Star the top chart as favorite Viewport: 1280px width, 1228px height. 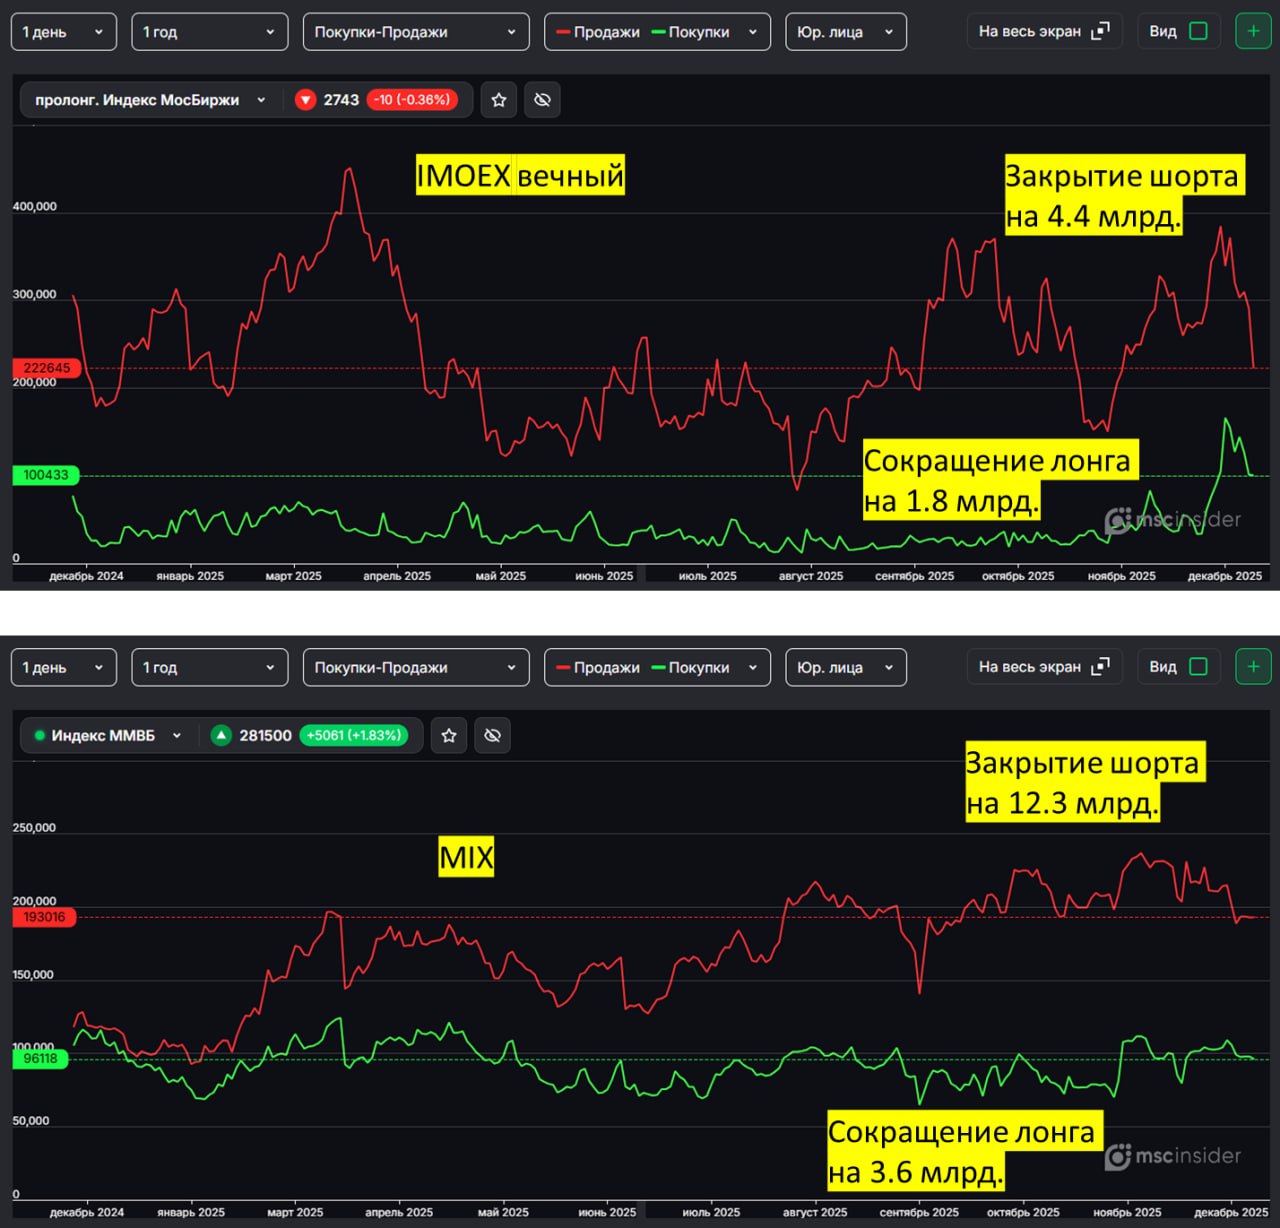pos(499,100)
